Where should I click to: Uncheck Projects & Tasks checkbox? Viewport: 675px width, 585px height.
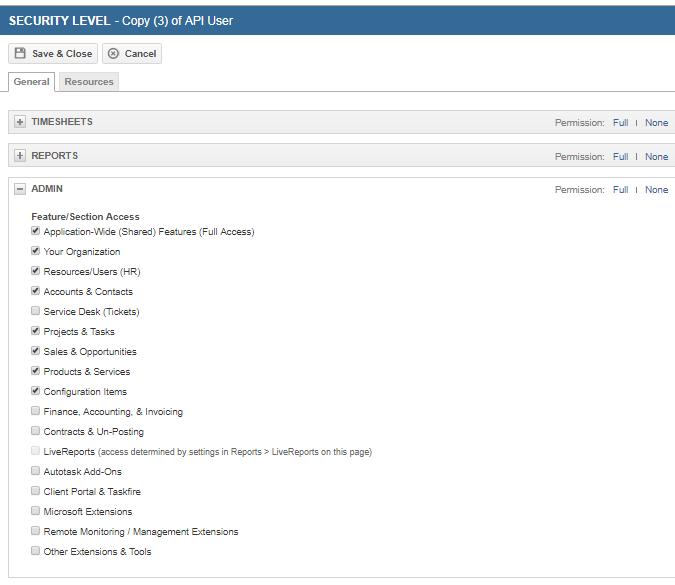(x=36, y=331)
